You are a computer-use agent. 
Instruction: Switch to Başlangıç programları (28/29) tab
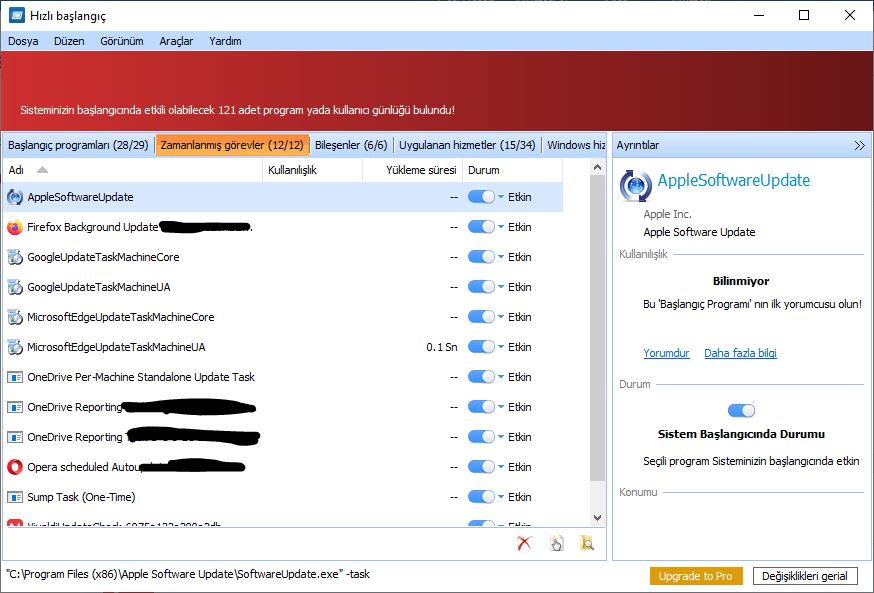(78, 145)
